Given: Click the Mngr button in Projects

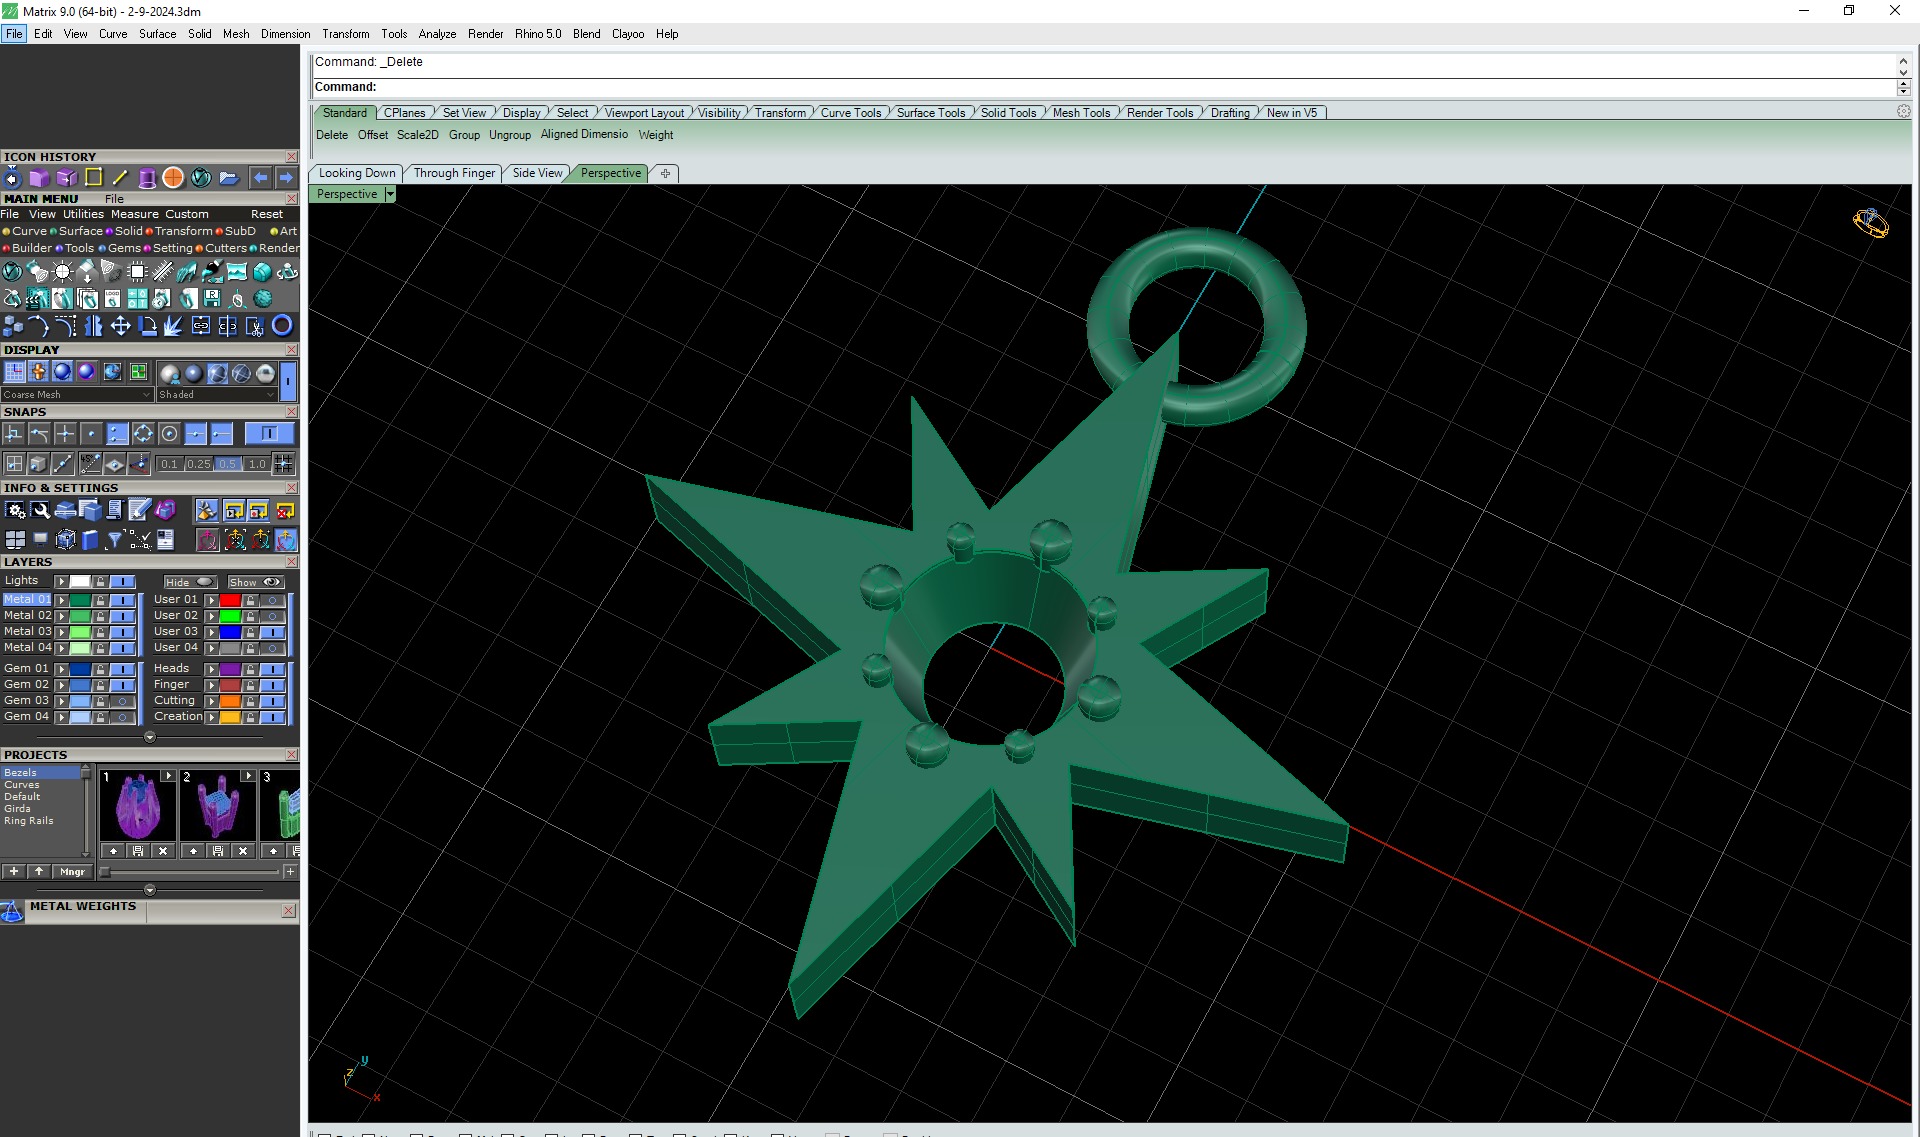Looking at the screenshot, I should [x=72, y=872].
